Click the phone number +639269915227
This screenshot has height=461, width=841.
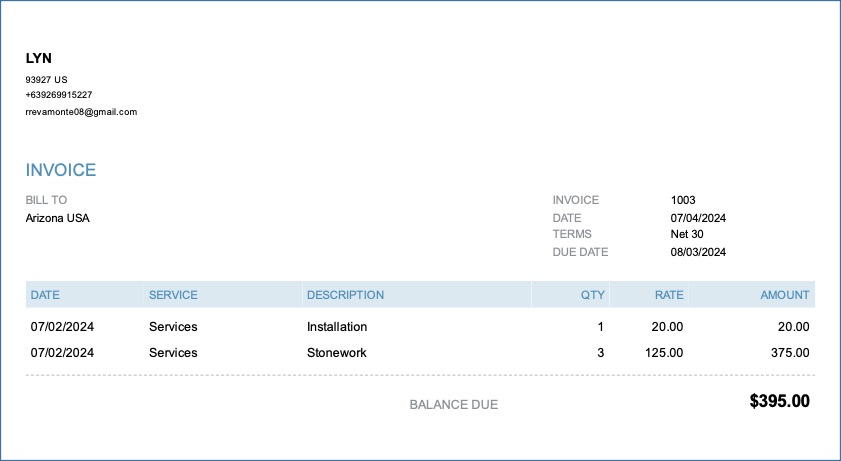tap(59, 95)
